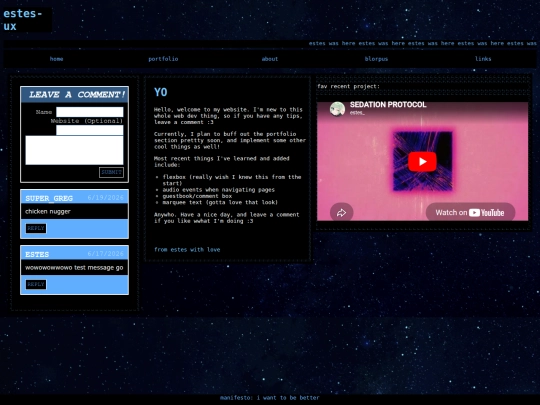Click 'audio events when navigating pages' bullet
540x405 pixels.
pos(219,190)
